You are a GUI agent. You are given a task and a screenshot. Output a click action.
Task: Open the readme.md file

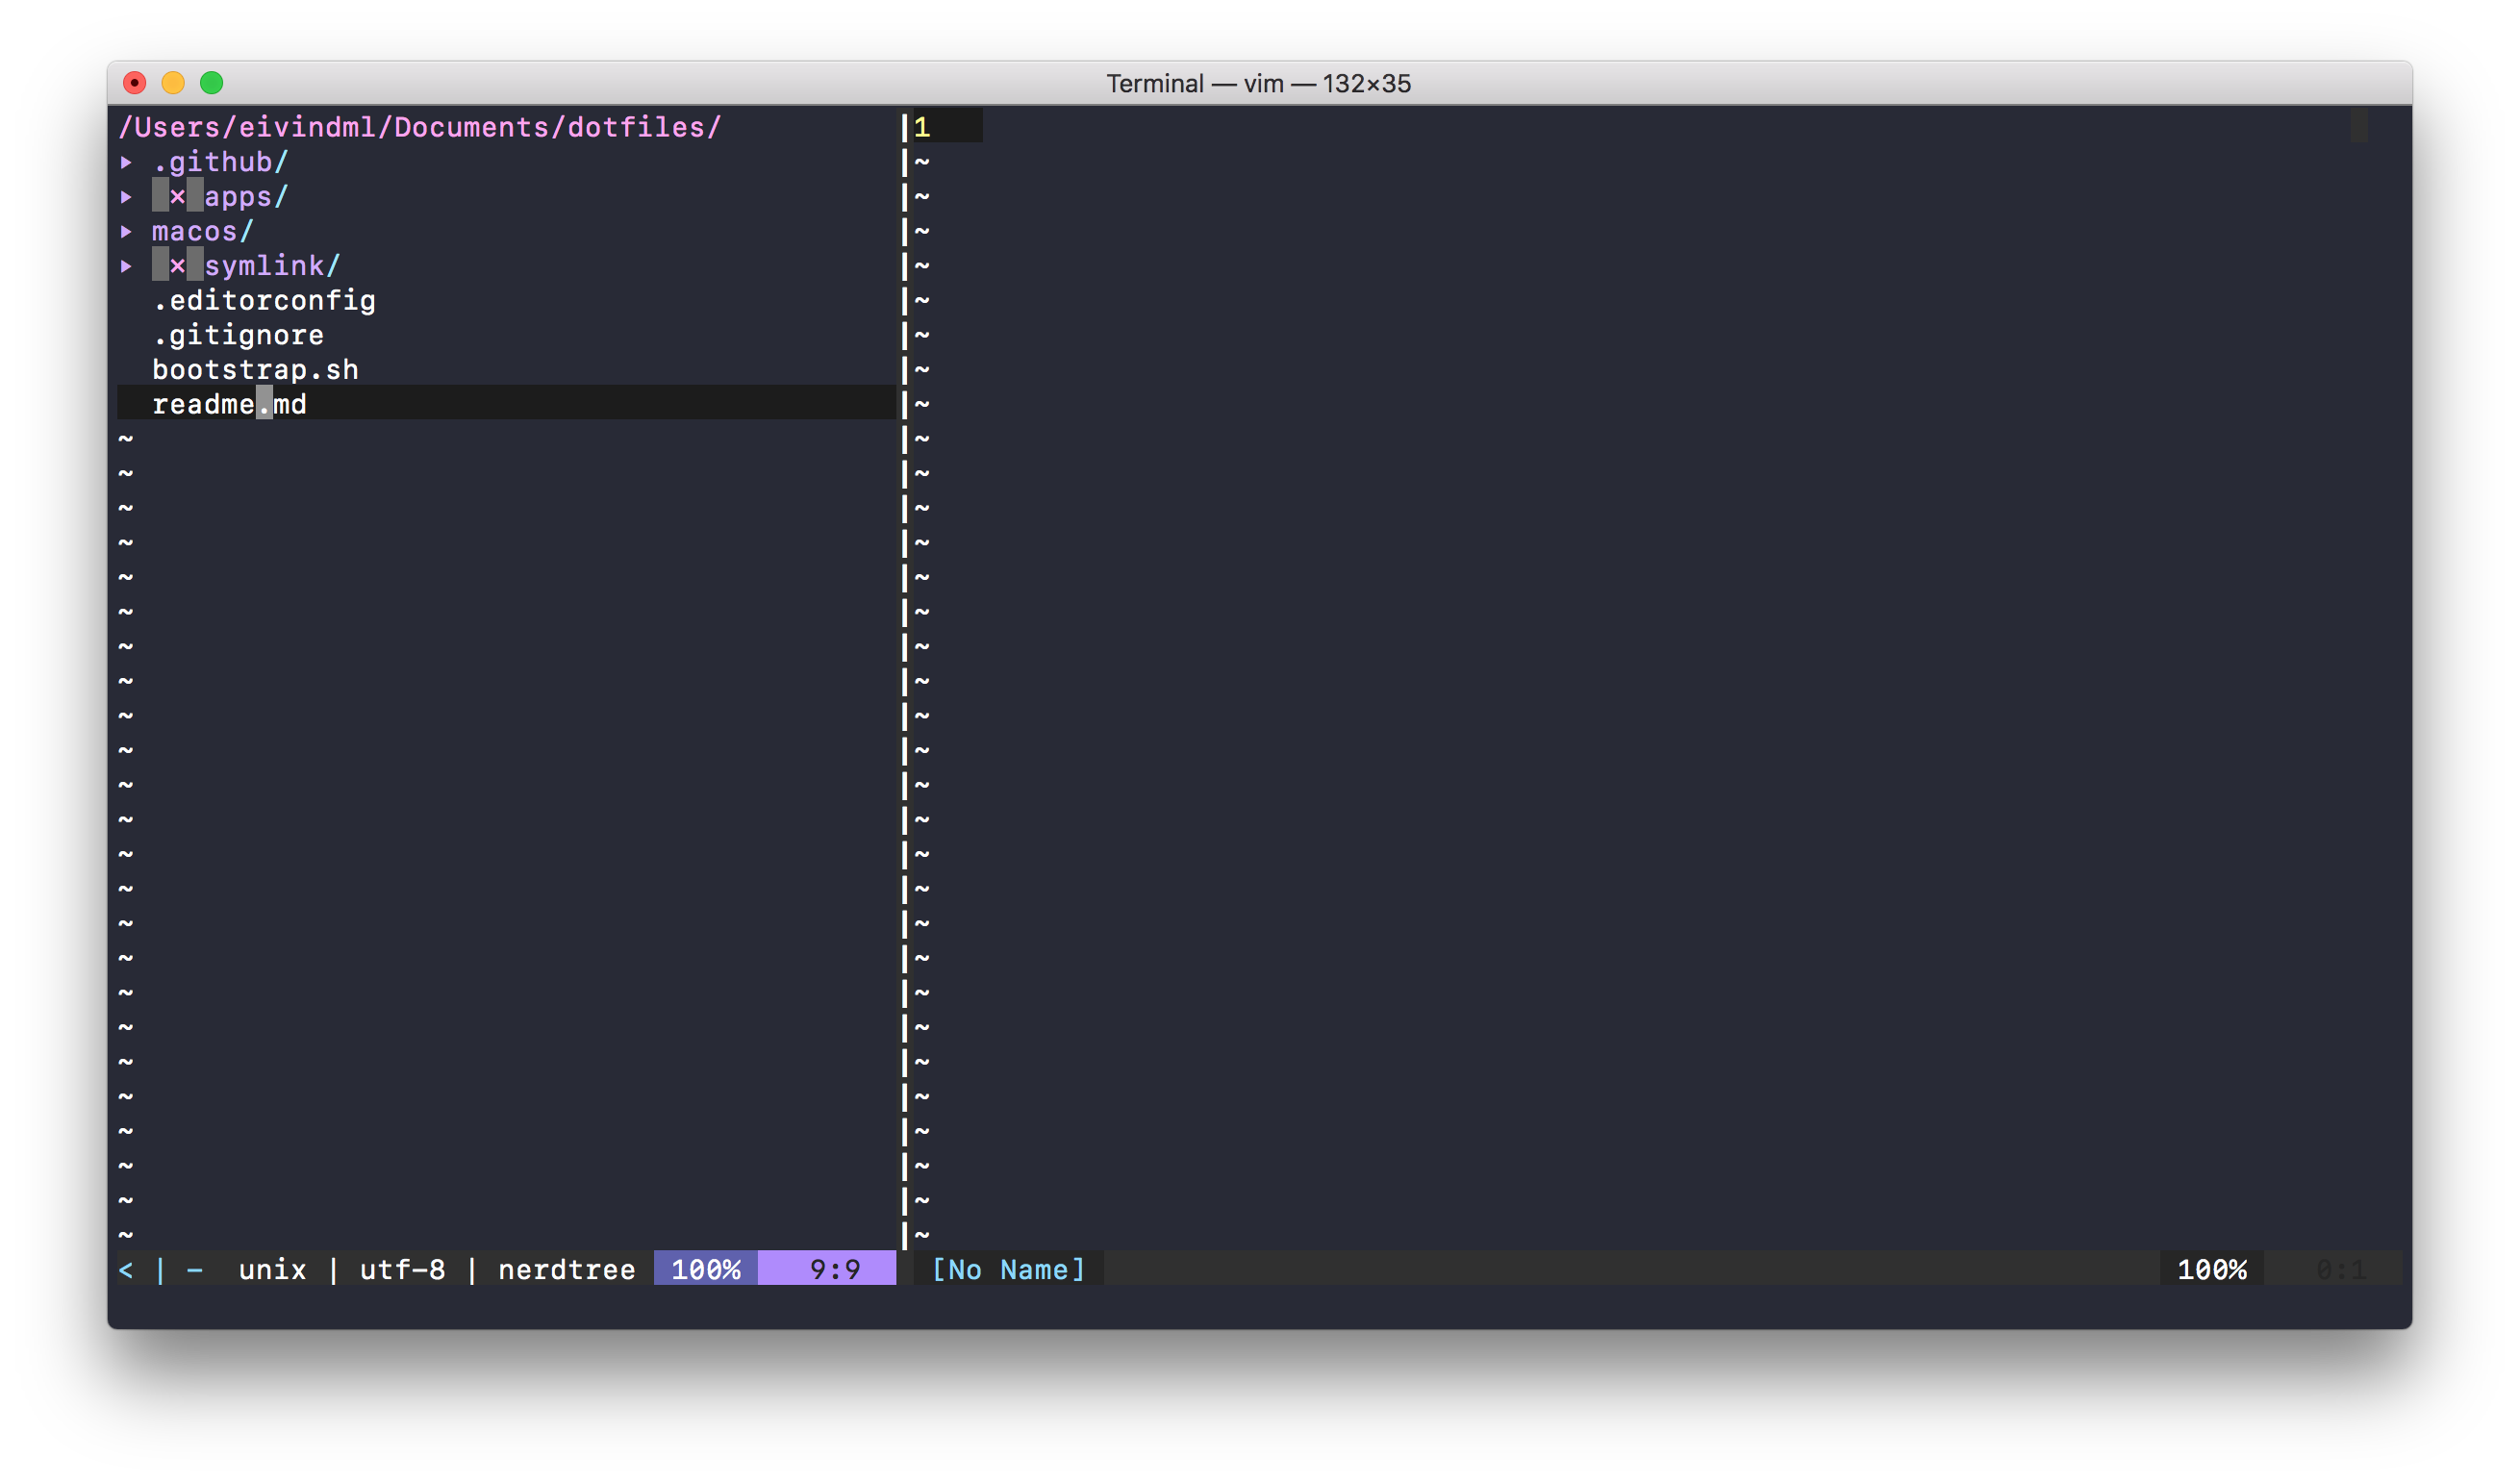click(x=229, y=404)
